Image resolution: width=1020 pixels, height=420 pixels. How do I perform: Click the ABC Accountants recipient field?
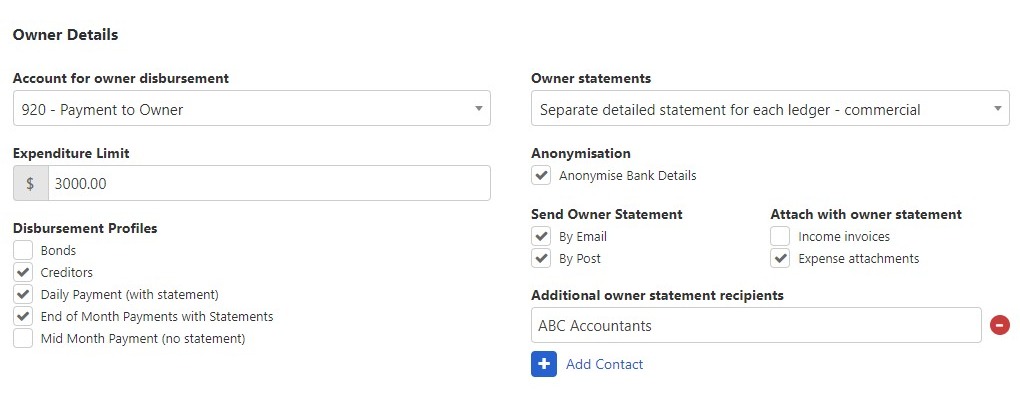(x=756, y=325)
